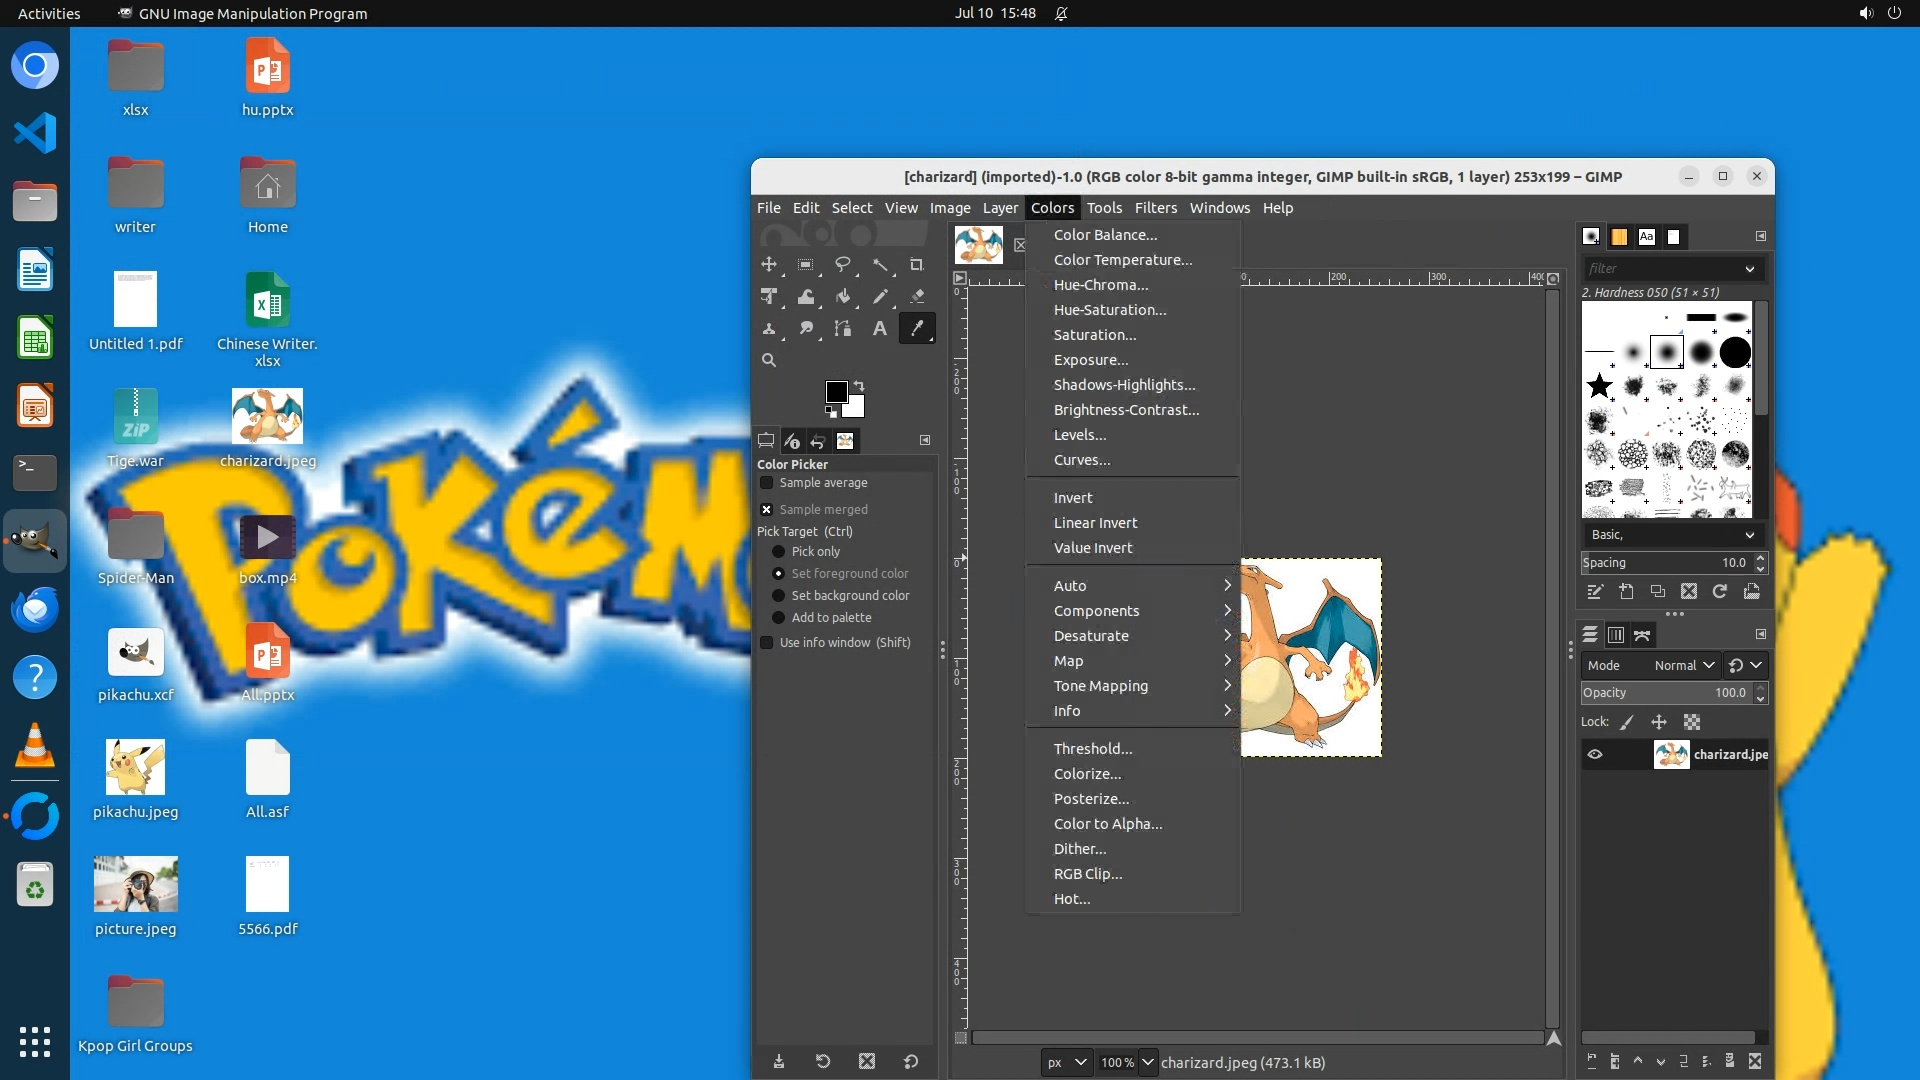Choose Invert from Colors menu
The height and width of the screenshot is (1080, 1920).
1073,498
